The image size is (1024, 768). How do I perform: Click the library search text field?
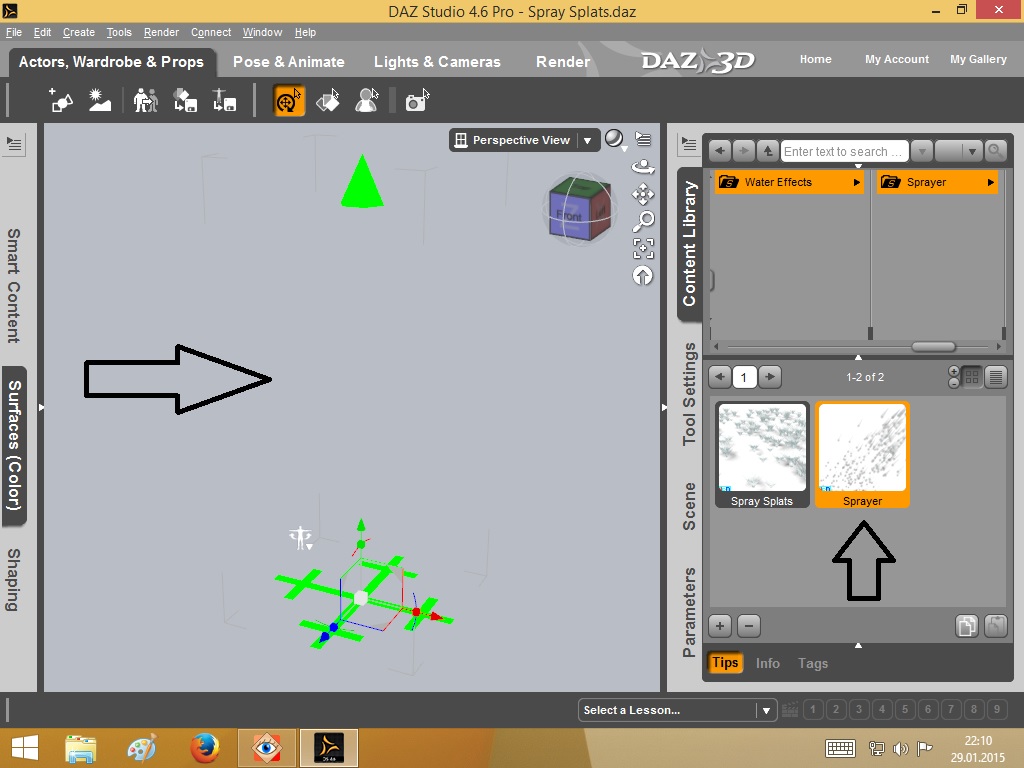tap(844, 152)
